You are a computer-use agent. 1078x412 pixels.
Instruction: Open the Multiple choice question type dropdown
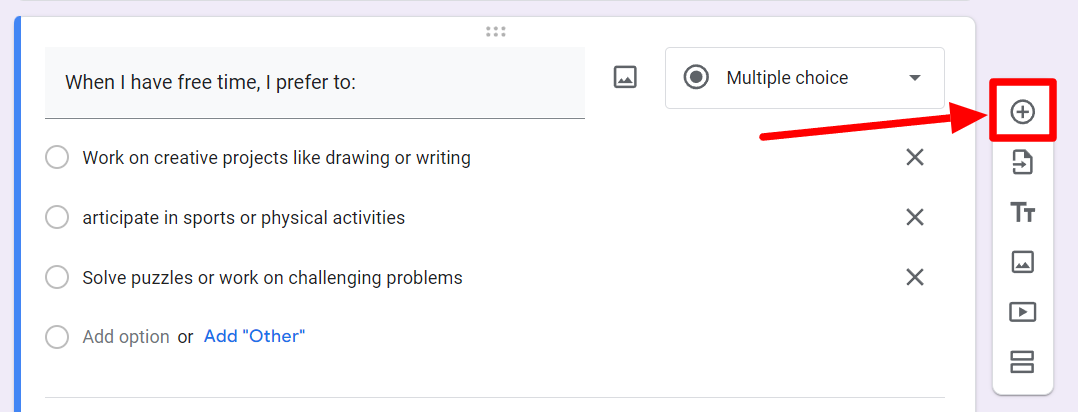(x=804, y=78)
